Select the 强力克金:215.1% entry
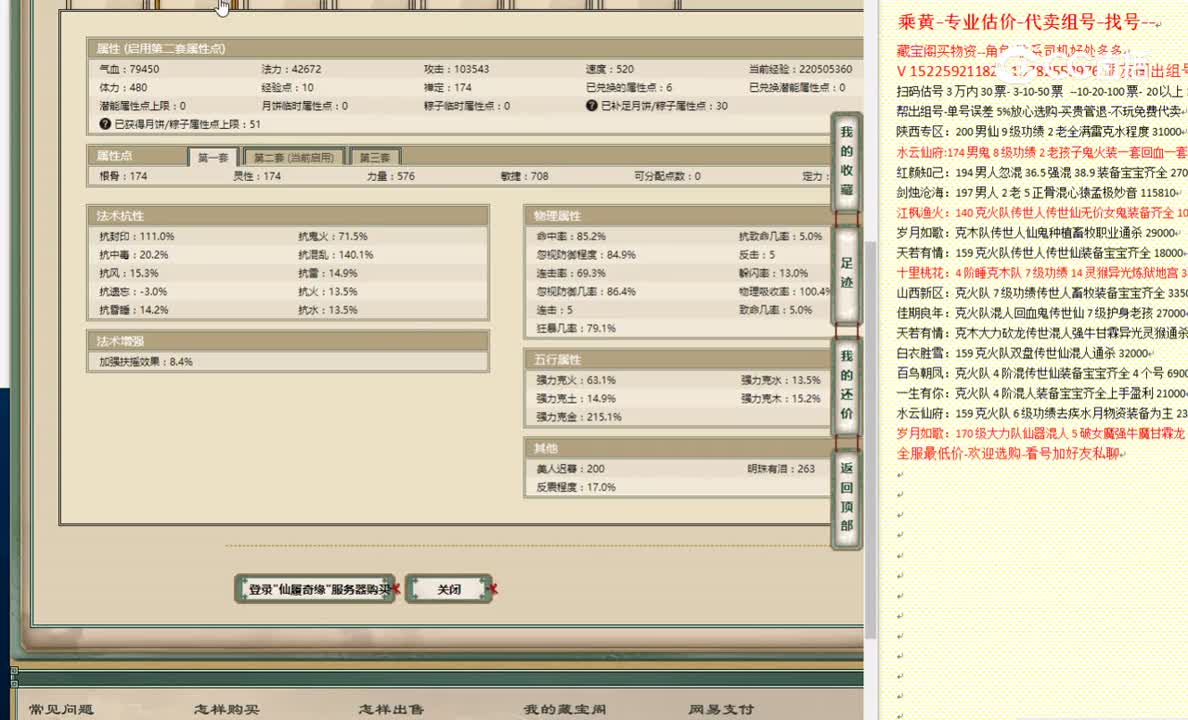Viewport: 1188px width, 720px height. (579, 417)
